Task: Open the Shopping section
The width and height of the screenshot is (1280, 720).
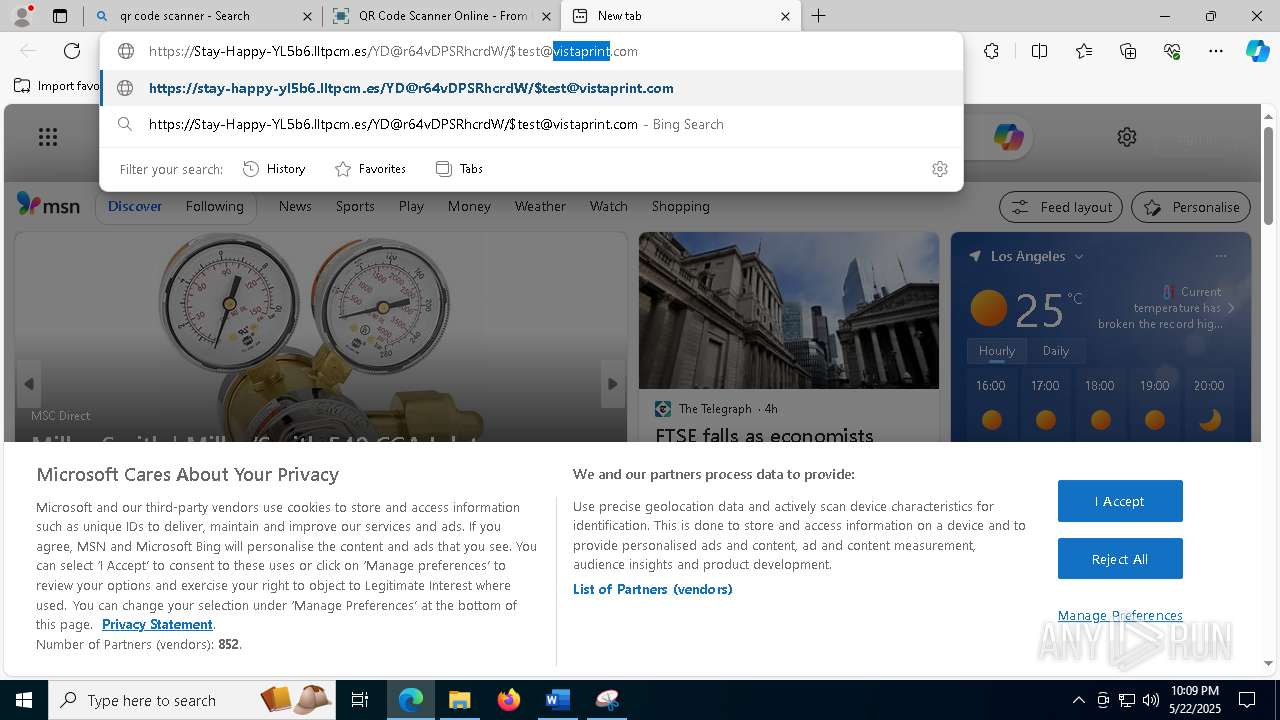Action: tap(681, 206)
